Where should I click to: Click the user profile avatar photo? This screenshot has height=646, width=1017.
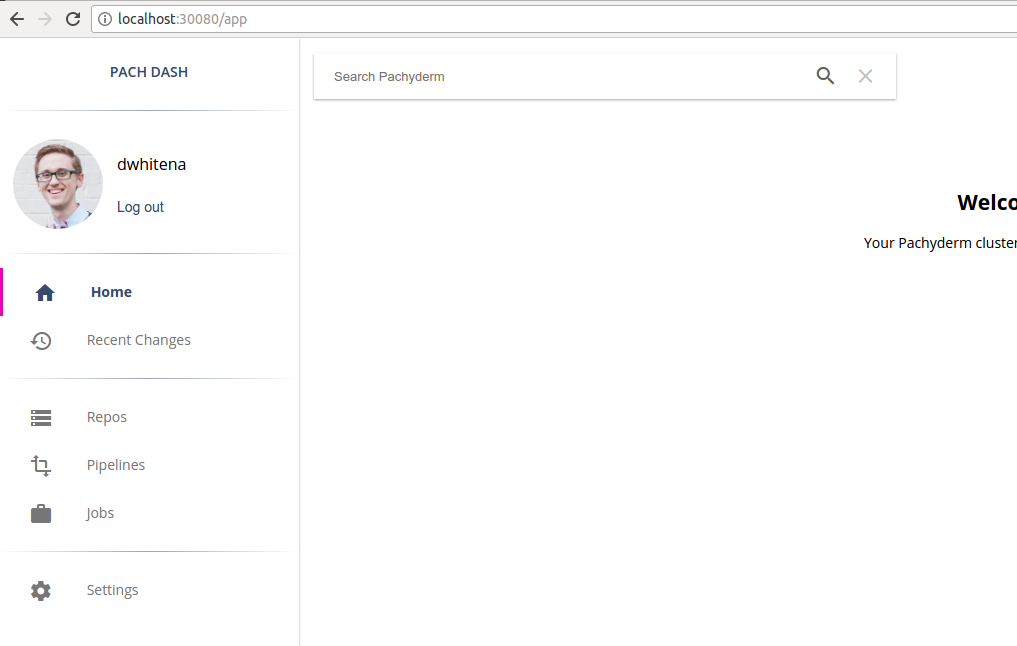point(58,184)
